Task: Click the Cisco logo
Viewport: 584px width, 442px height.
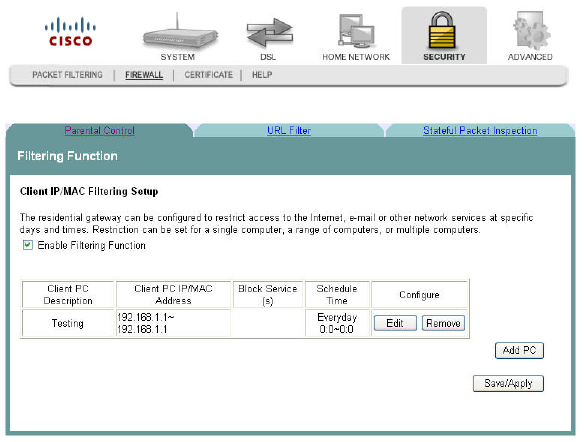Action: [x=70, y=32]
